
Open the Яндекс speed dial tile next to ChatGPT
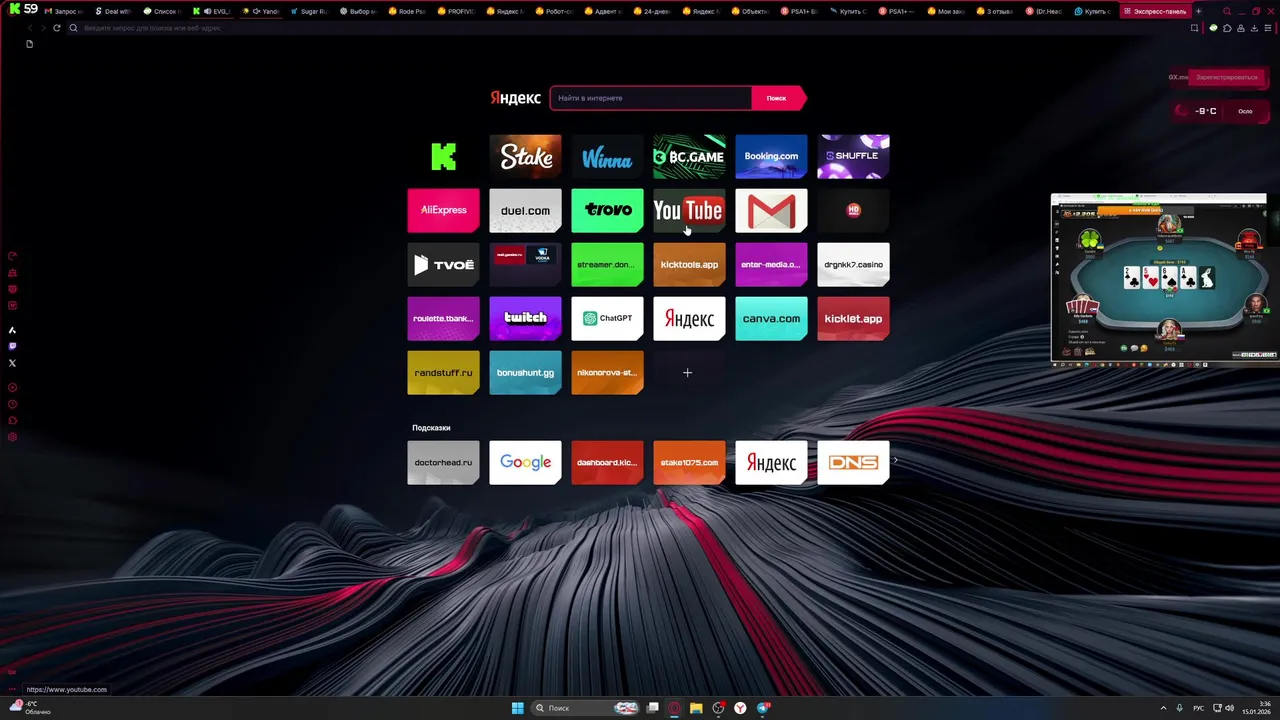[689, 319]
